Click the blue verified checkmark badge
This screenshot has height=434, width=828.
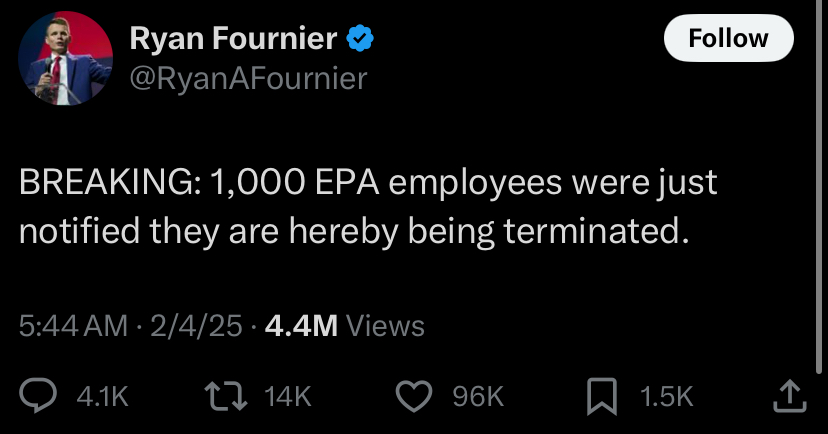pos(360,39)
